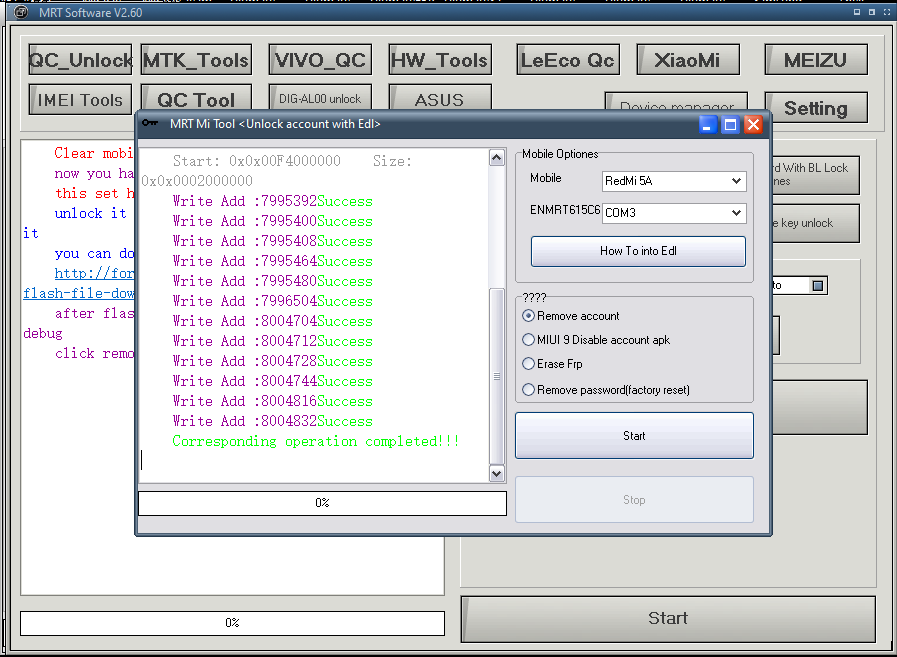Screen dimensions: 897x657
Task: Click the key icon of MRT Mi Tool dialog
Action: point(150,123)
